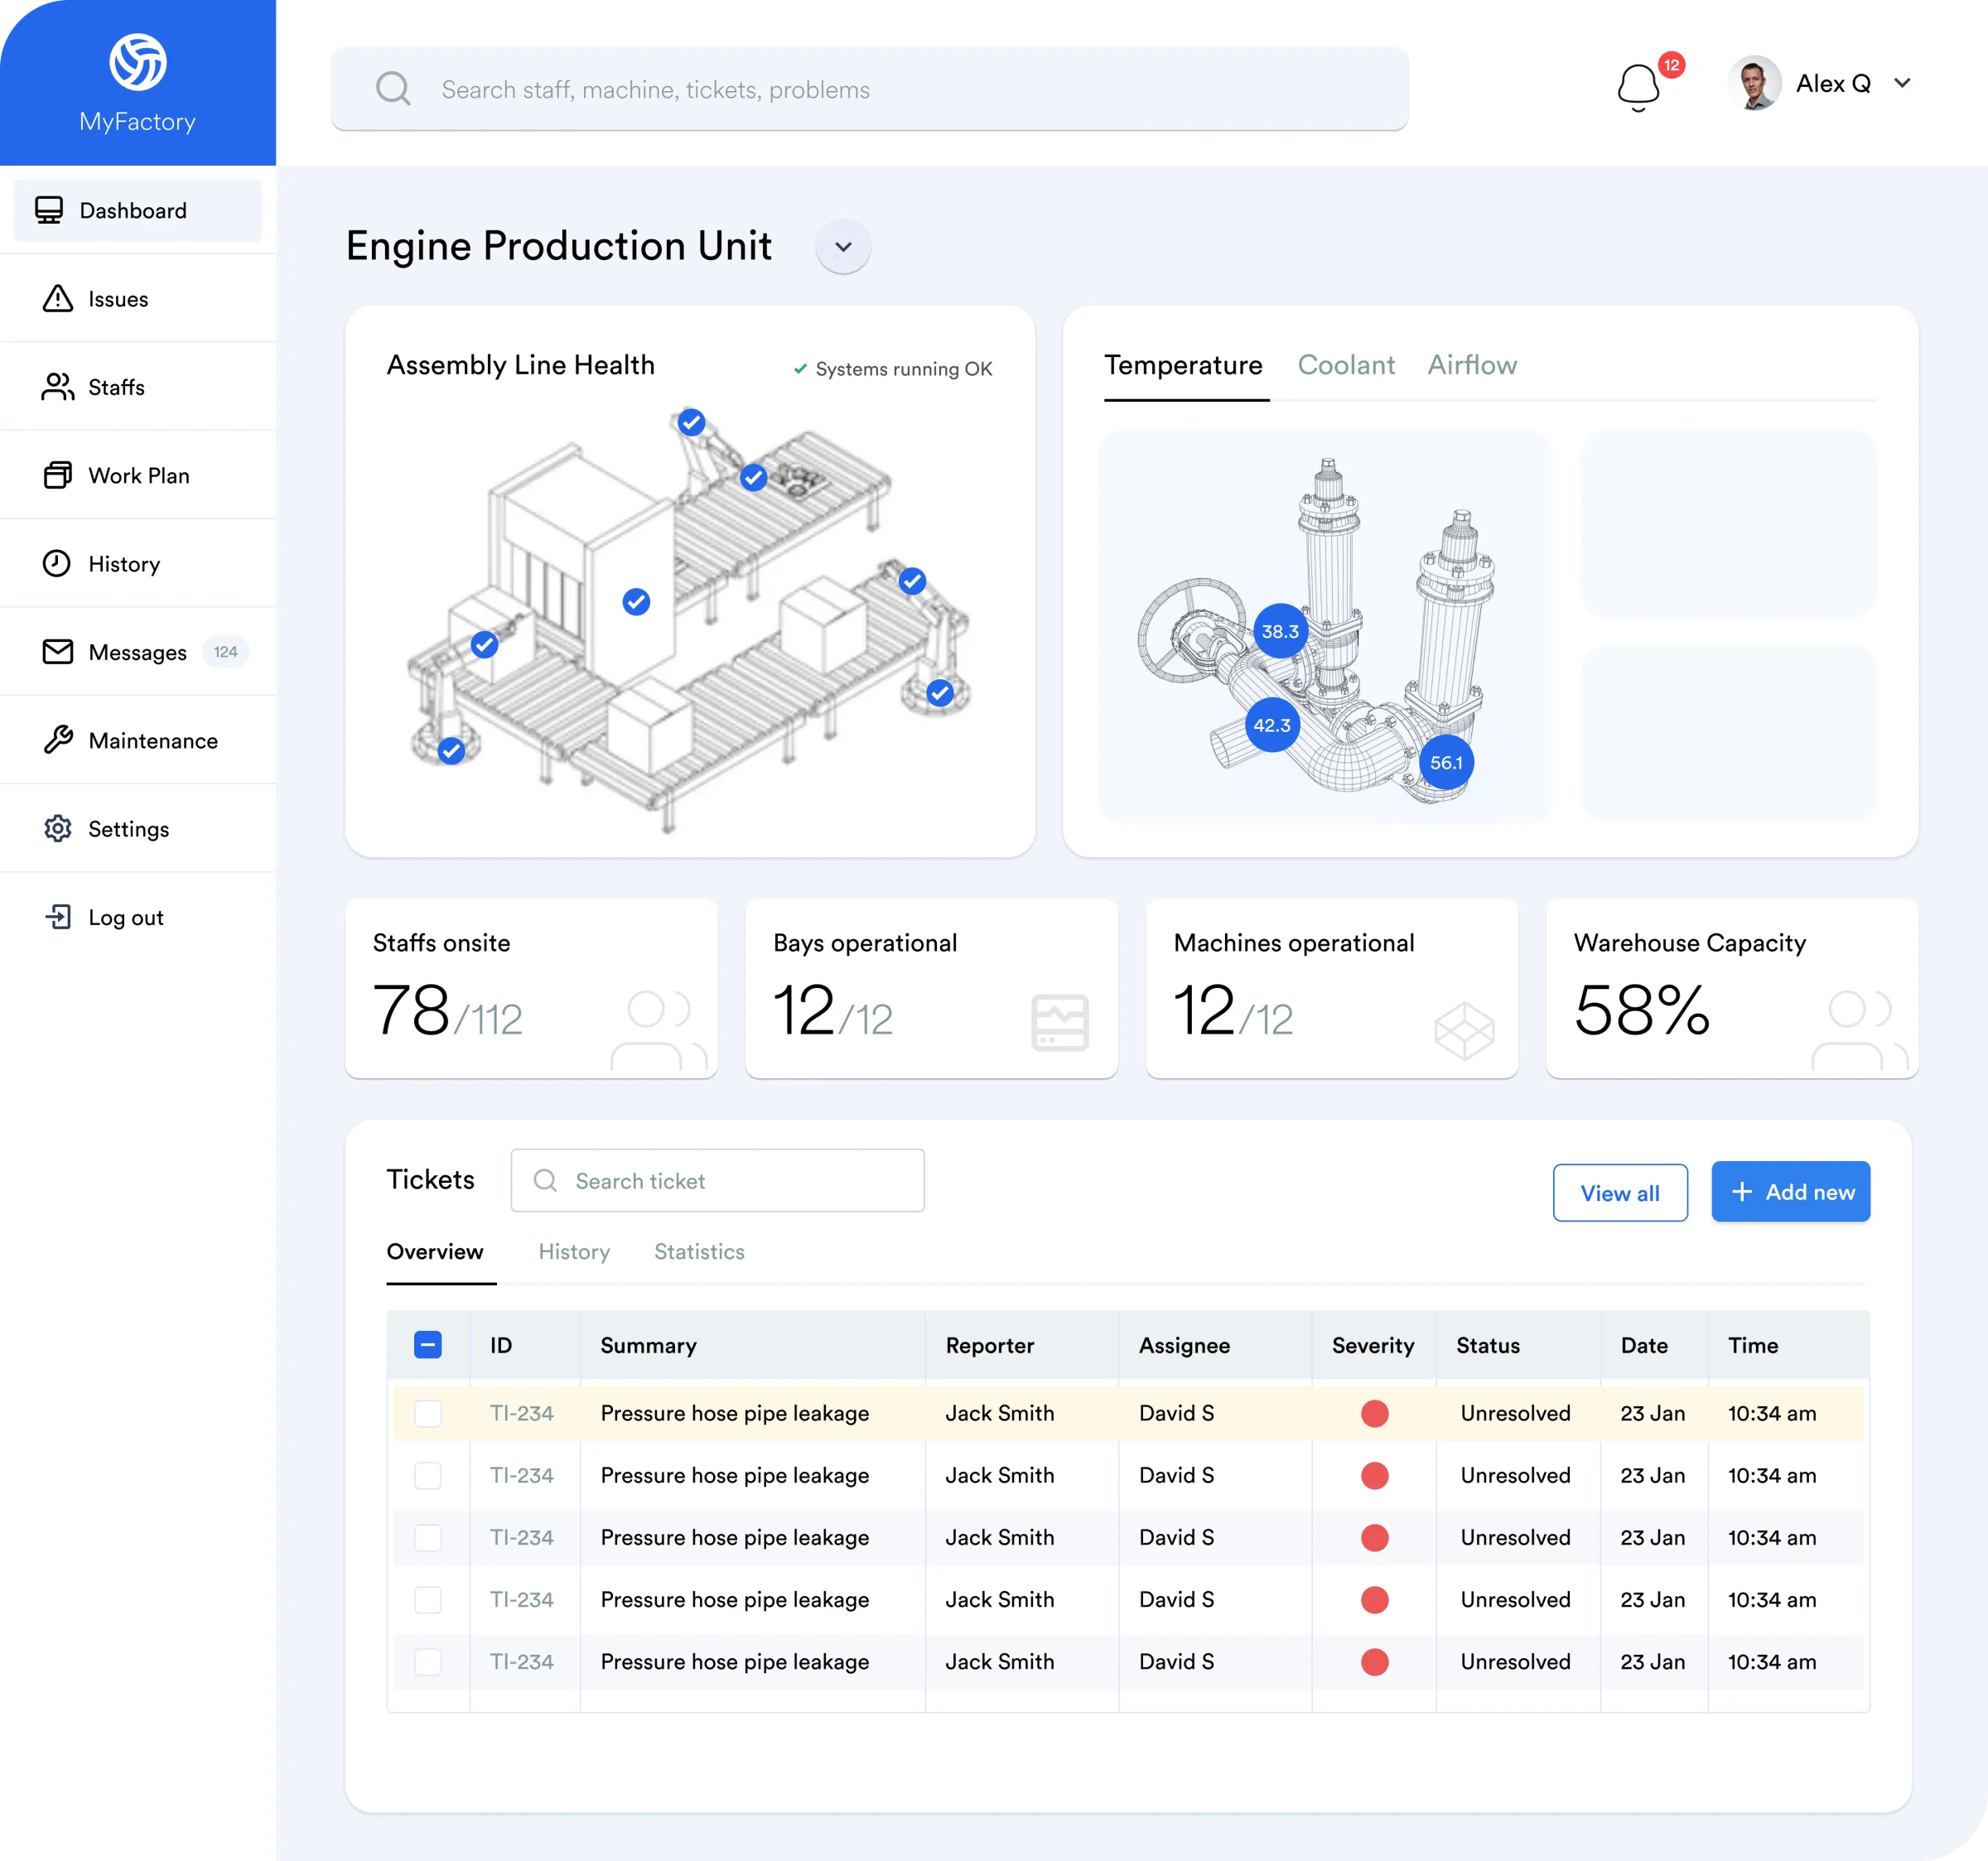Viewport: 1988px width, 1861px height.
Task: Click the Severity column header
Action: (x=1373, y=1345)
